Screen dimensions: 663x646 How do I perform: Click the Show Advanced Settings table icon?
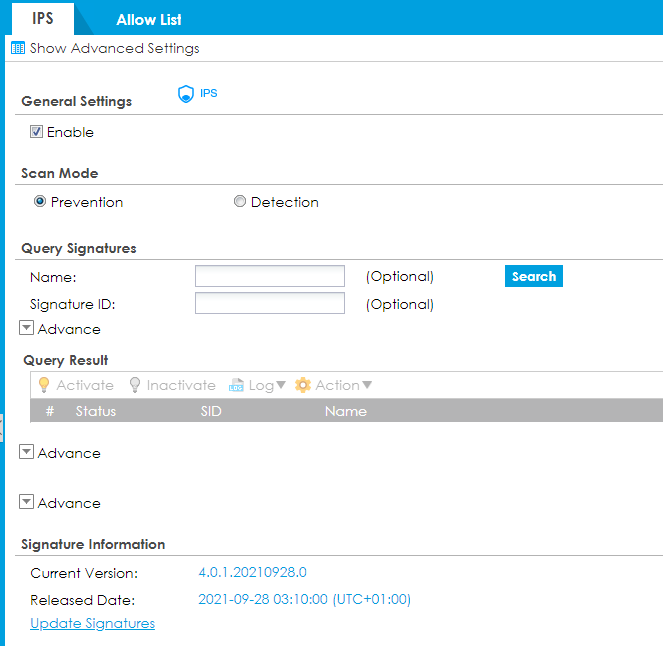tap(17, 48)
